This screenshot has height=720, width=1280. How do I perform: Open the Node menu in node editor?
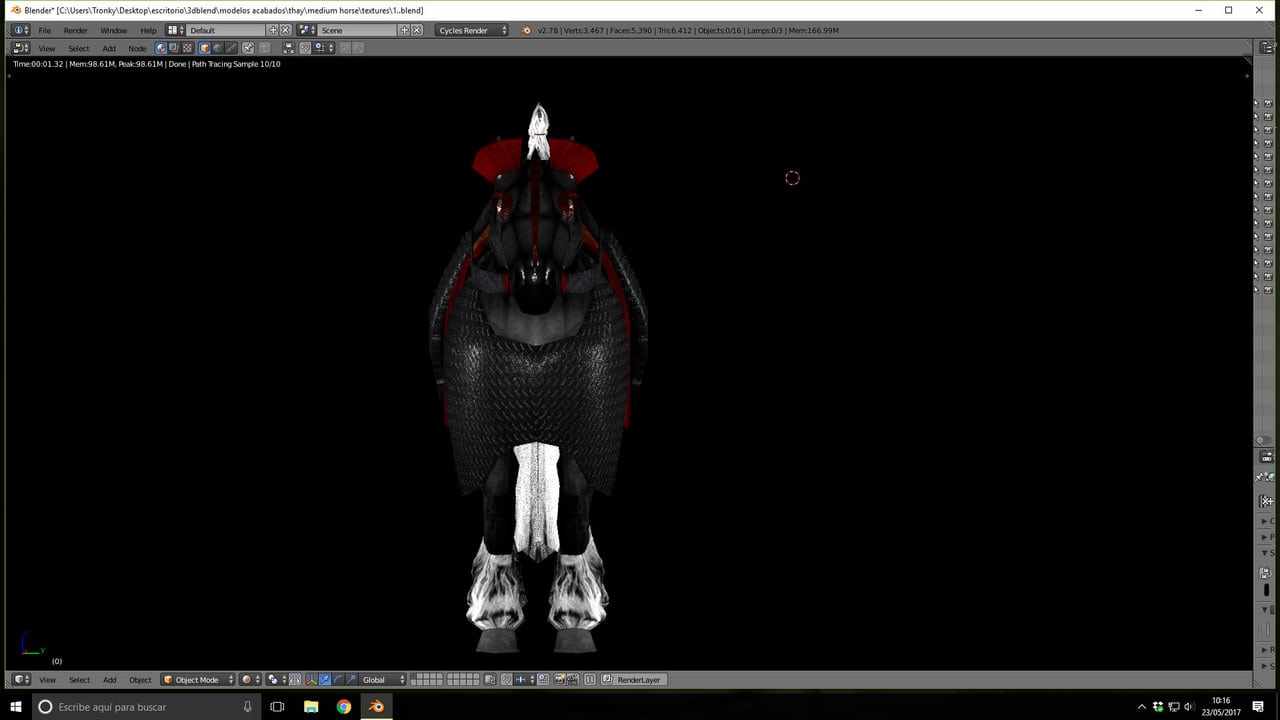click(137, 48)
